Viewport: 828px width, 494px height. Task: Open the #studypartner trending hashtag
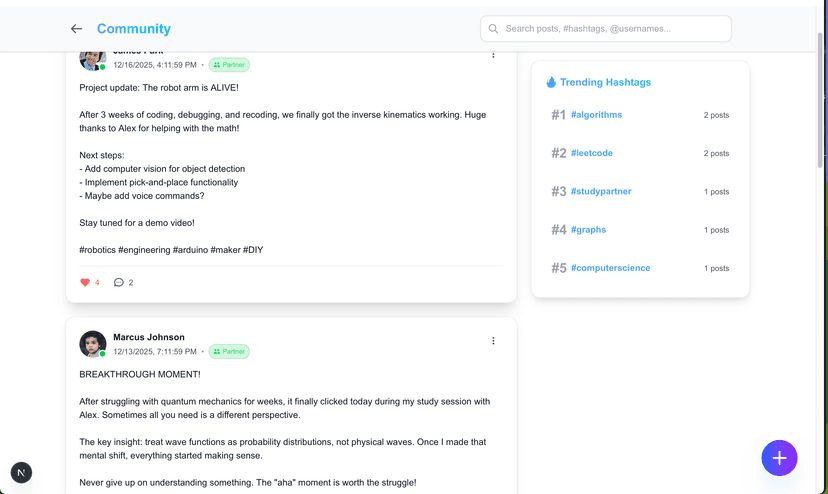600,191
